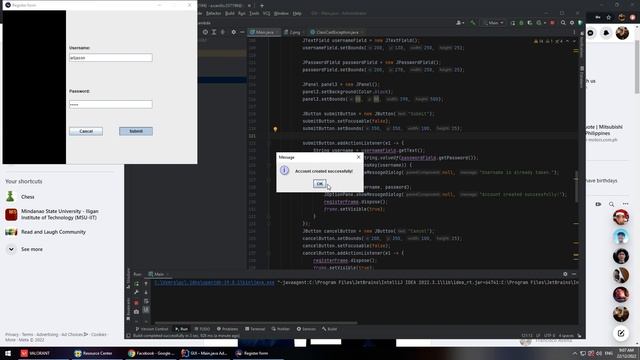Viewport: 640px width, 360px height.
Task: Open the Main.java editor tab
Action: (263, 32)
